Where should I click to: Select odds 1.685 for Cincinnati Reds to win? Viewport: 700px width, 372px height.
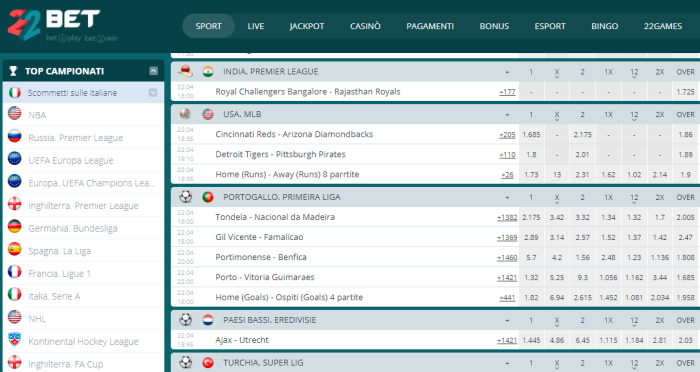(x=531, y=134)
